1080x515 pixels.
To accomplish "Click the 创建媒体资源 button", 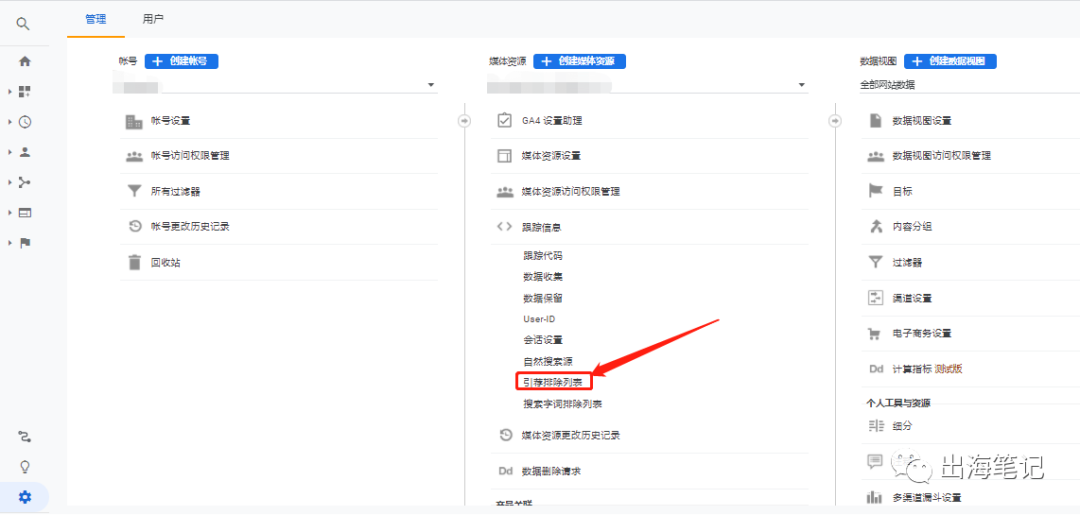I will click(x=579, y=61).
